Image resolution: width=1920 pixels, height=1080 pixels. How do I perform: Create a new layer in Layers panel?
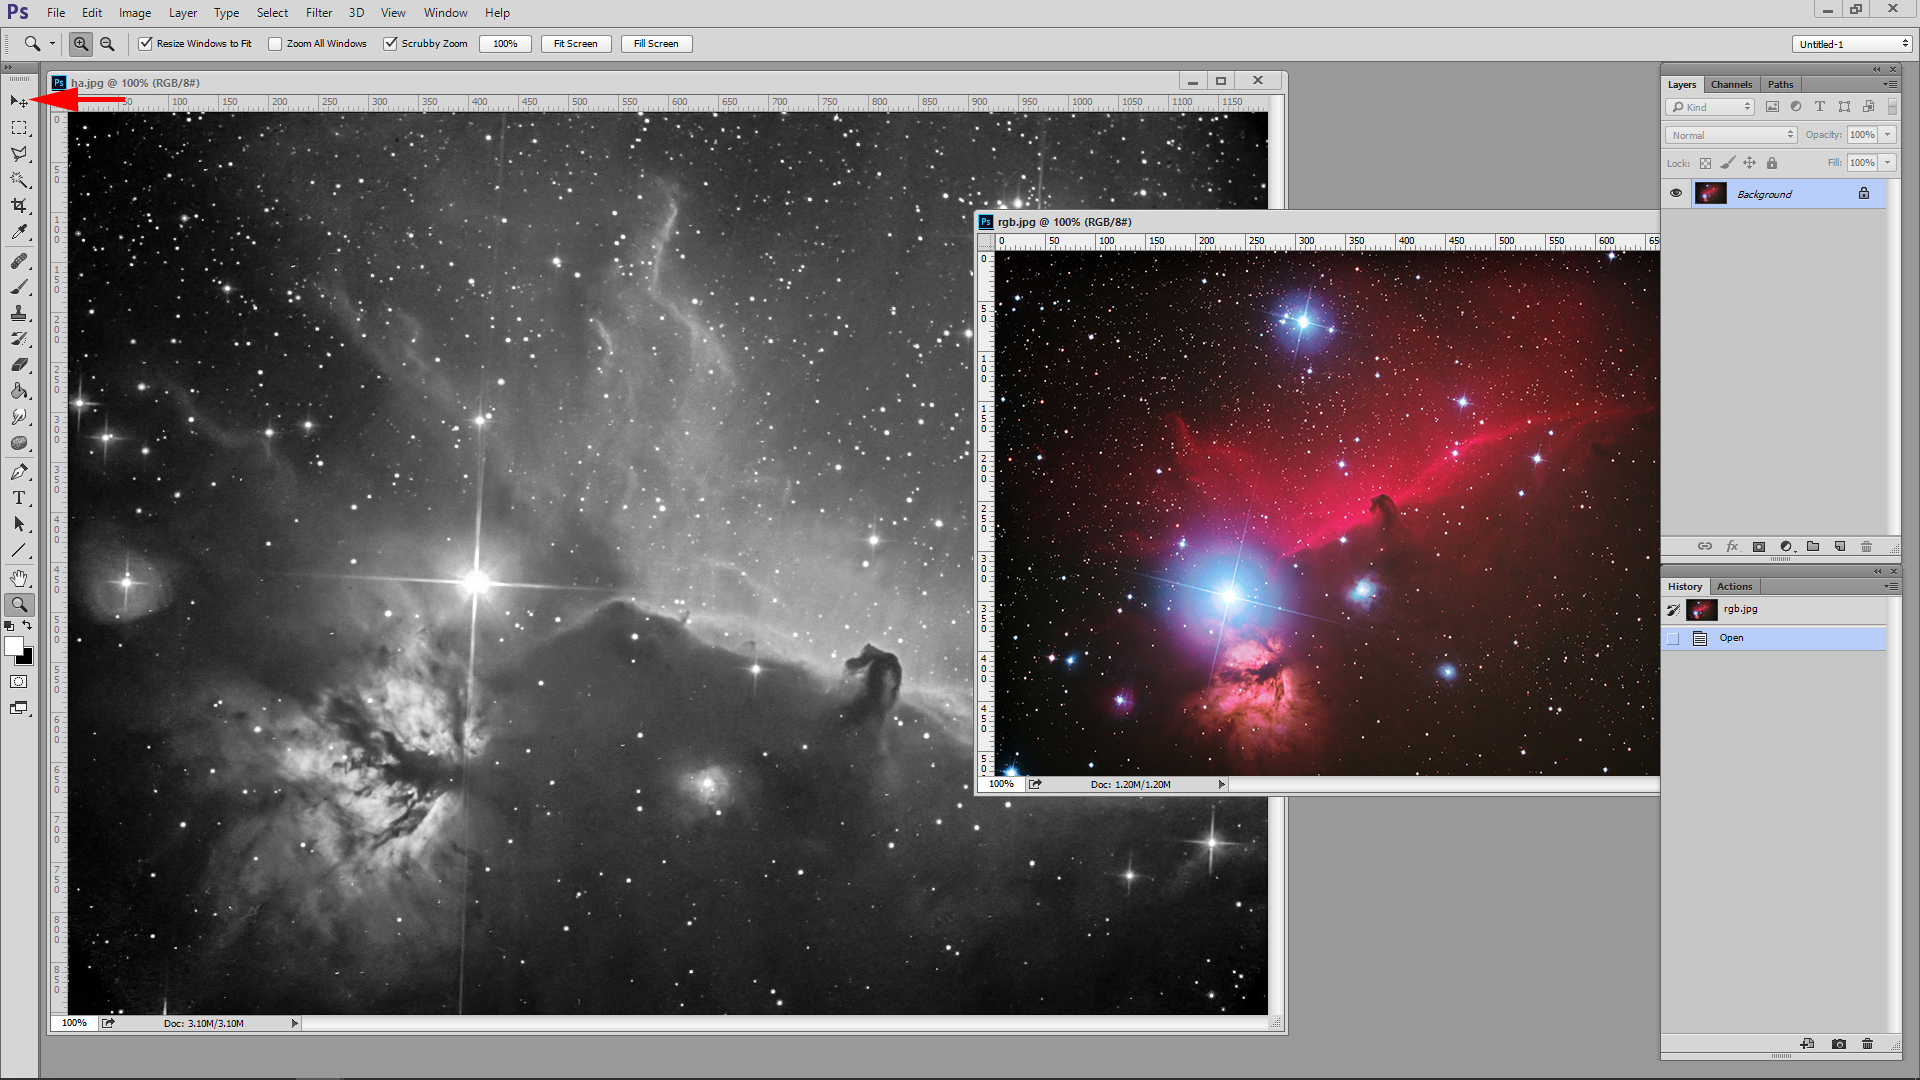tap(1840, 546)
